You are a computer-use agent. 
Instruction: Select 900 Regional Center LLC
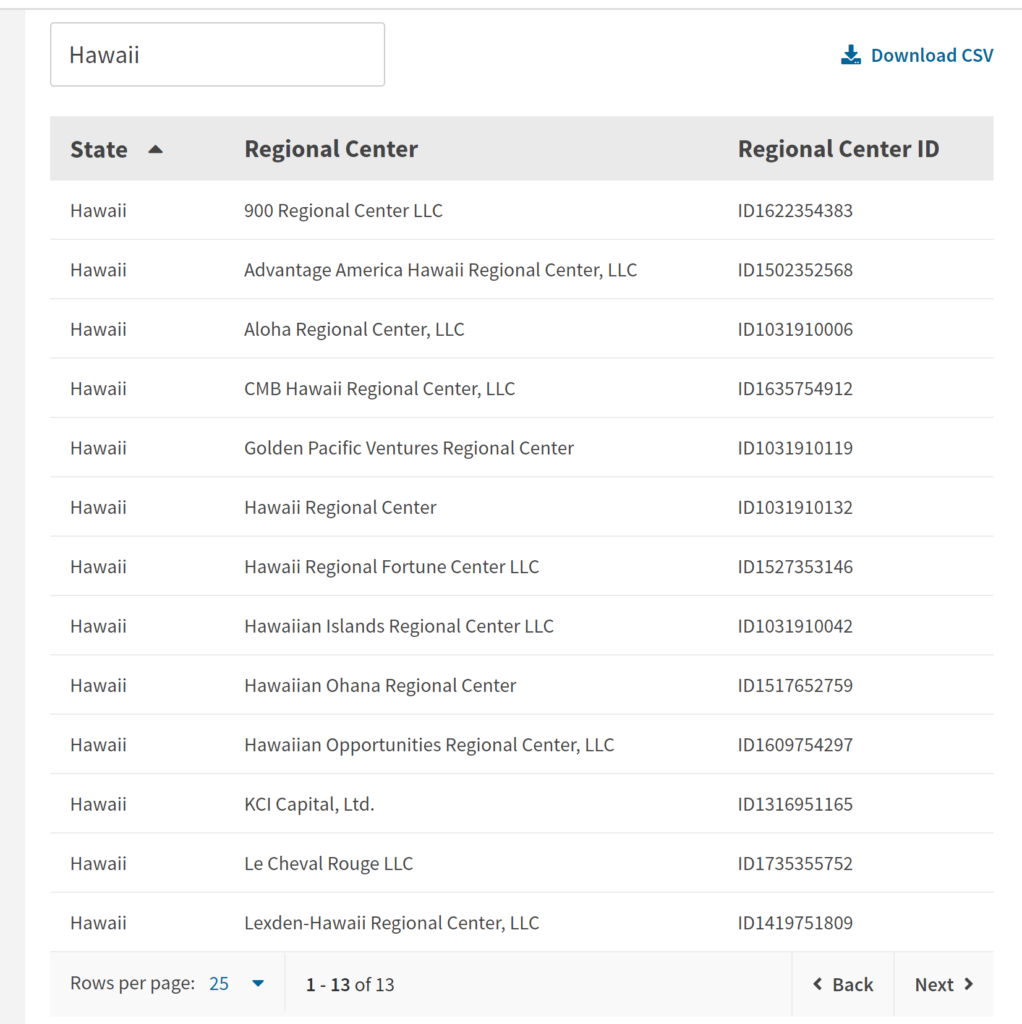coord(343,210)
